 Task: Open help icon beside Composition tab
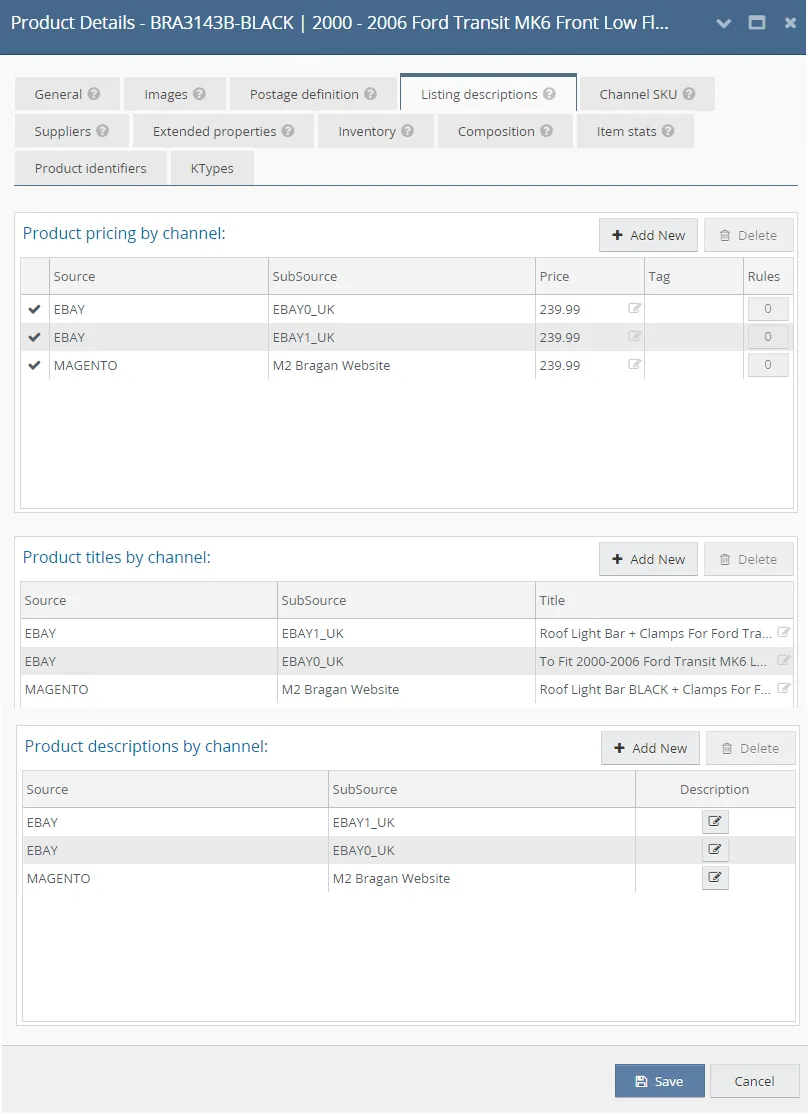tap(546, 131)
